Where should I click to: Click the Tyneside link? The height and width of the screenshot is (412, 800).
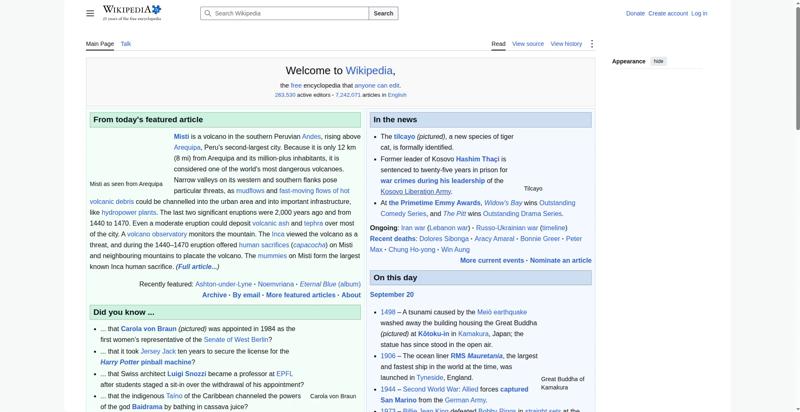tap(430, 378)
